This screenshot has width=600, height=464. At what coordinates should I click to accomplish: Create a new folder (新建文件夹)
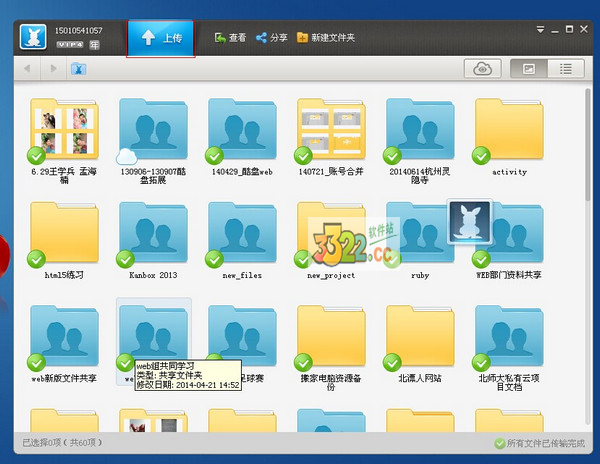(326, 37)
